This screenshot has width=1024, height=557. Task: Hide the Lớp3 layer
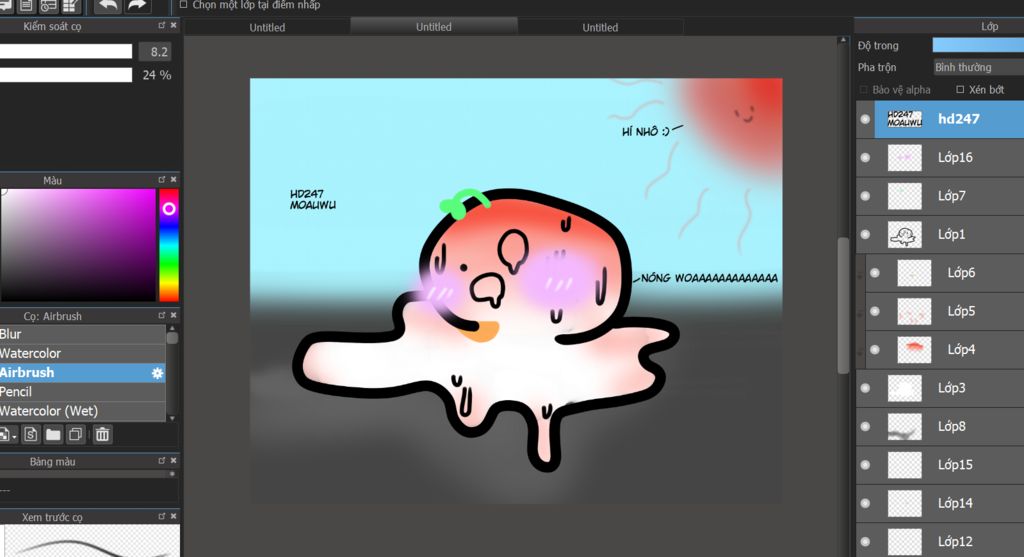click(x=865, y=388)
